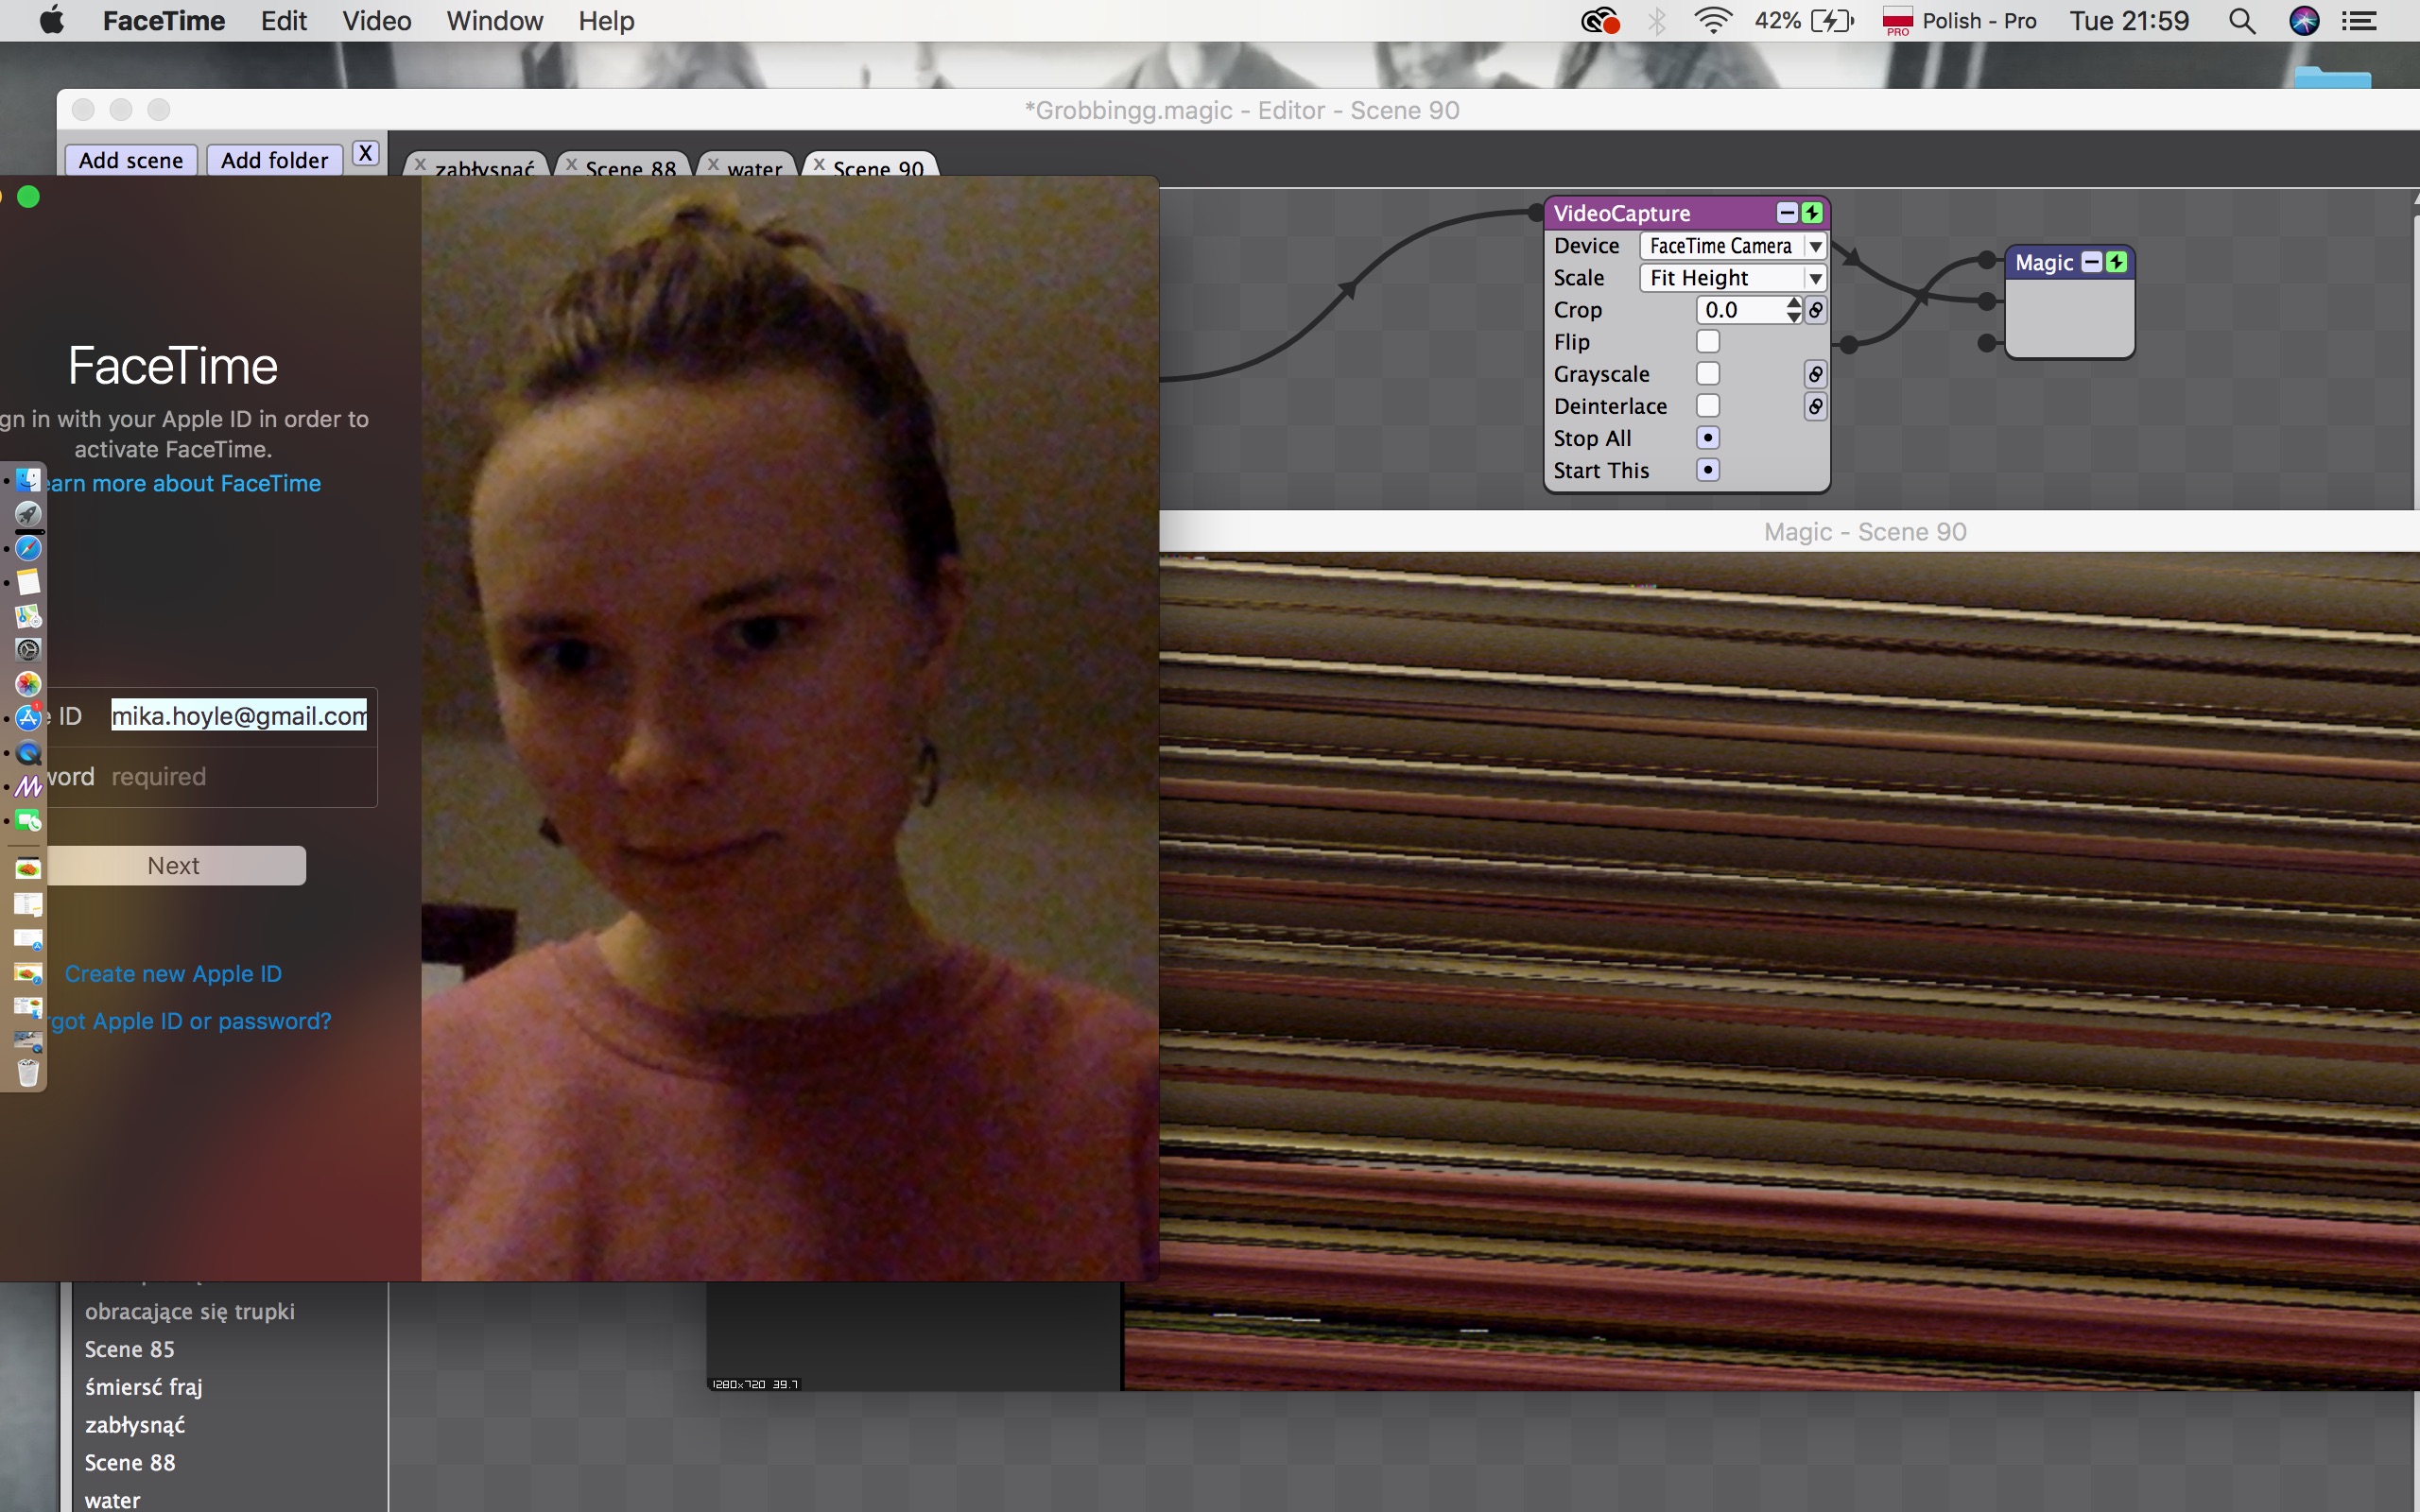
Task: Open the Magic app icon in Dock
Action: (x=28, y=787)
